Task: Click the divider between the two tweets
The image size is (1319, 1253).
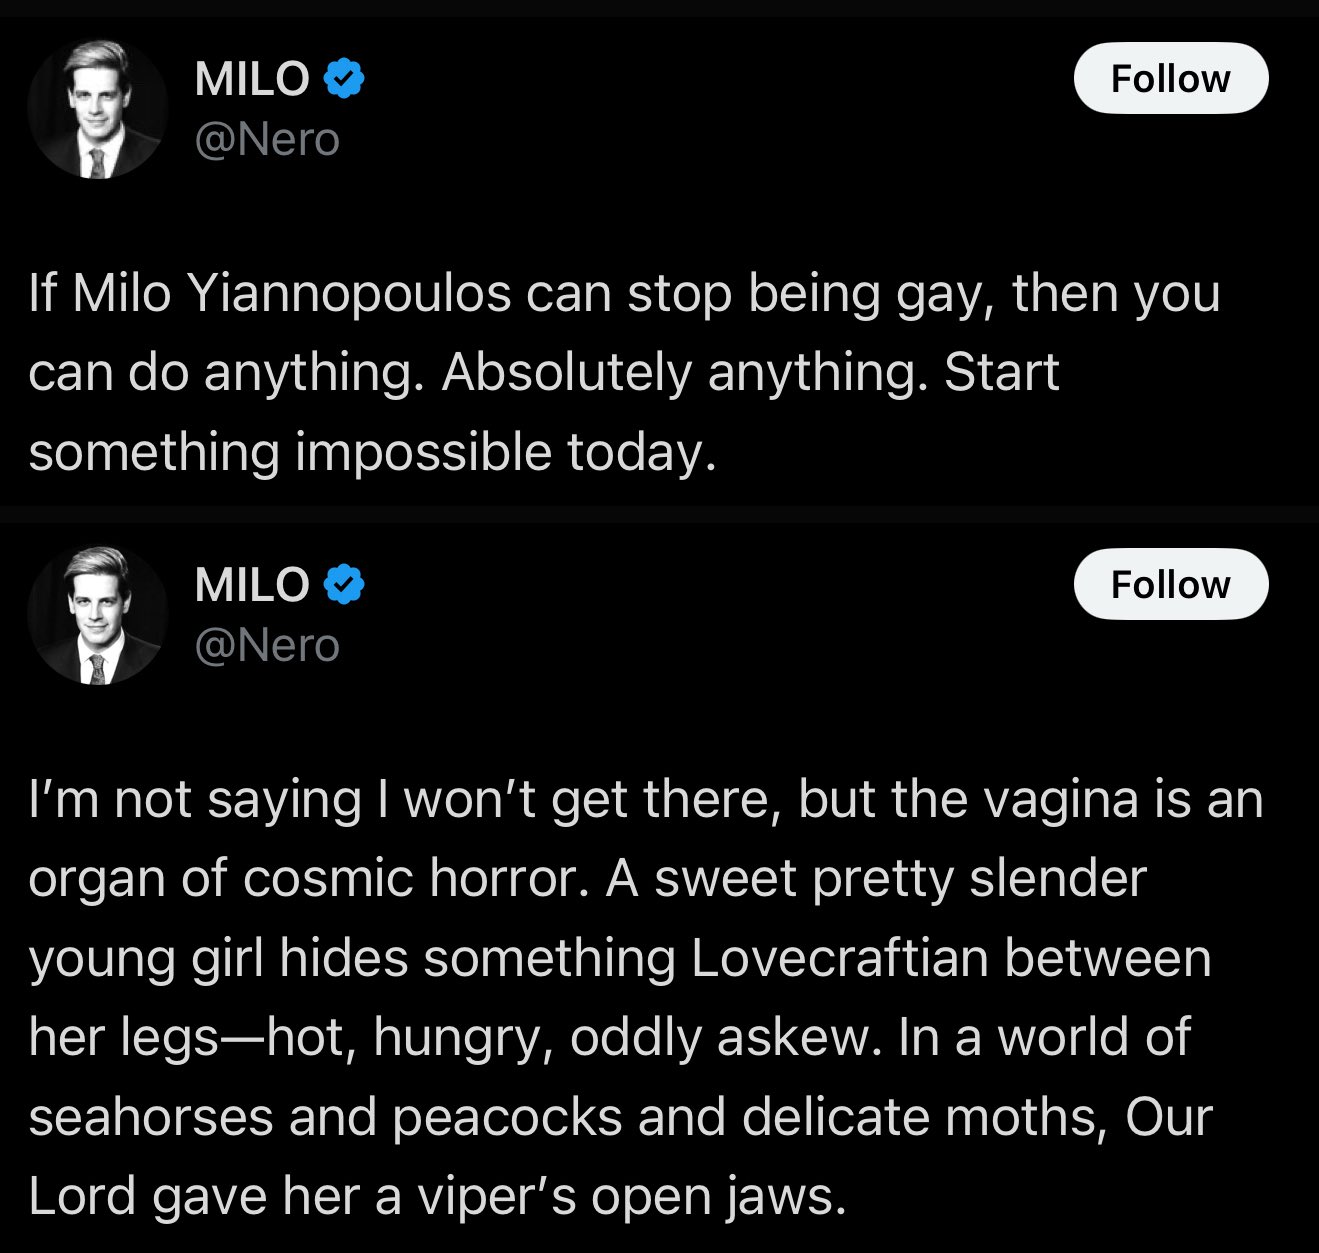Action: point(659,514)
